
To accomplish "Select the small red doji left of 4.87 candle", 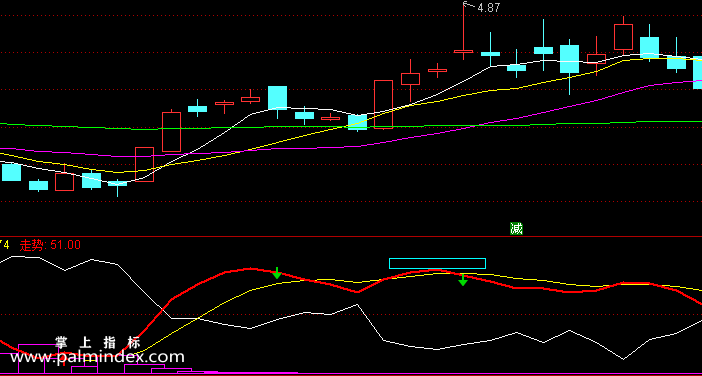I will coord(437,70).
